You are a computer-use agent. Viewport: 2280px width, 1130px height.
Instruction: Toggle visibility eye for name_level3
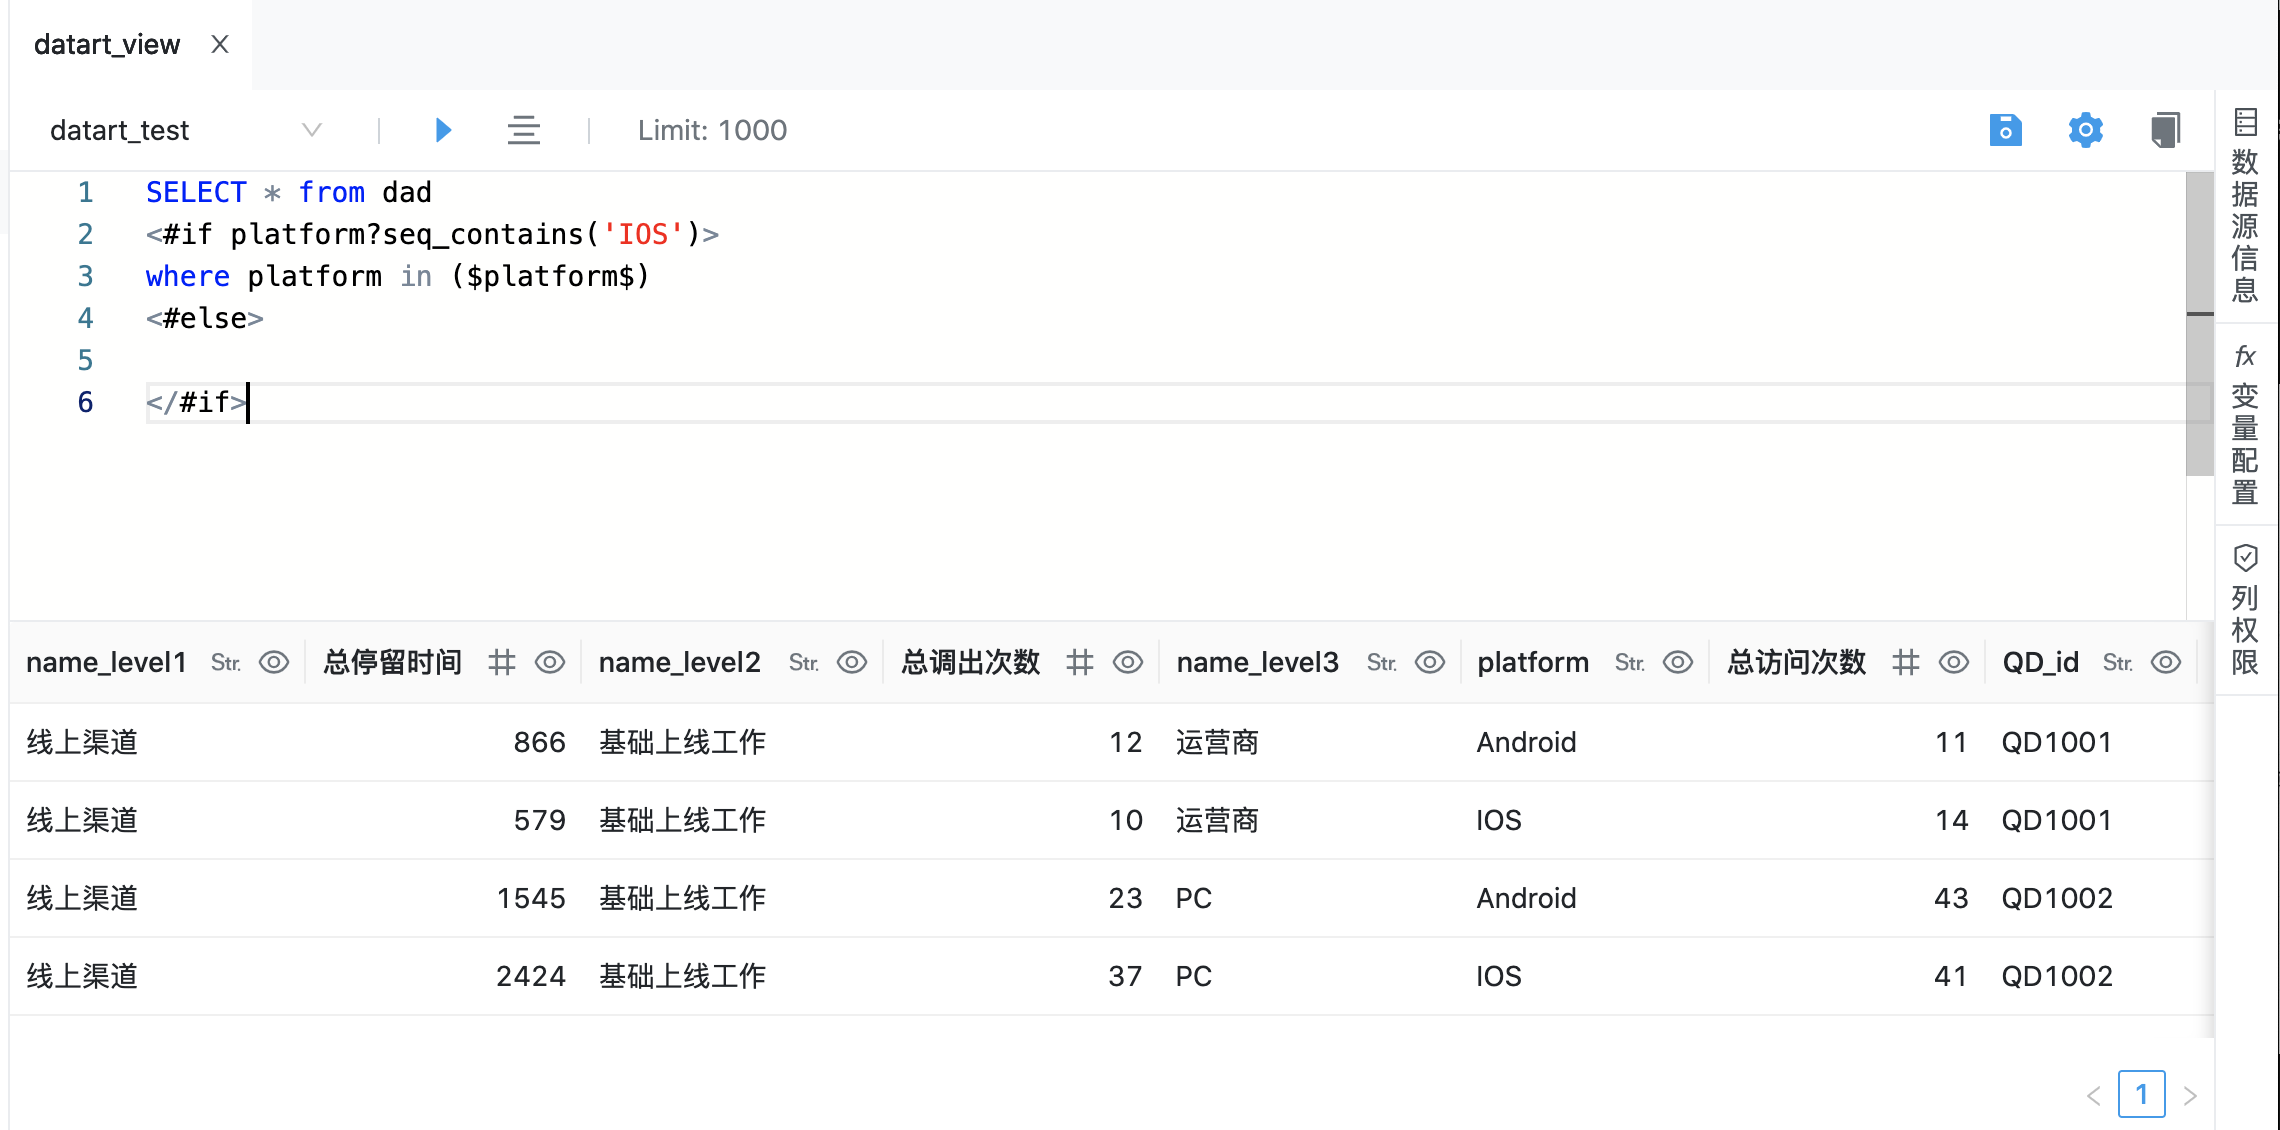point(1430,662)
